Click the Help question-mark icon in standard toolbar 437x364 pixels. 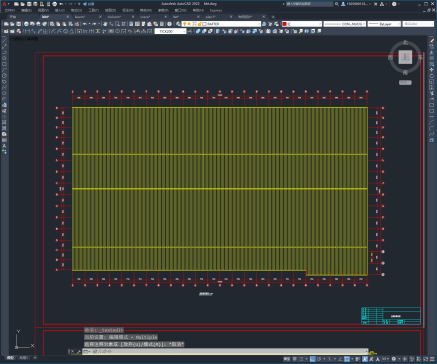click(x=170, y=24)
